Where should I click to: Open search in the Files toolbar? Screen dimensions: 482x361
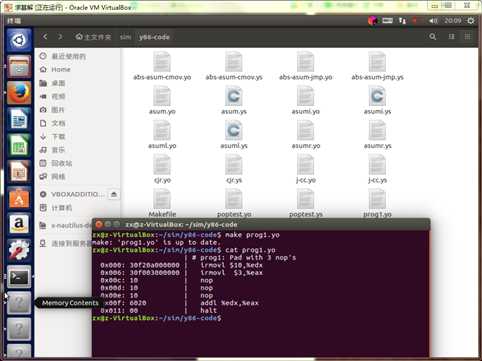point(433,37)
